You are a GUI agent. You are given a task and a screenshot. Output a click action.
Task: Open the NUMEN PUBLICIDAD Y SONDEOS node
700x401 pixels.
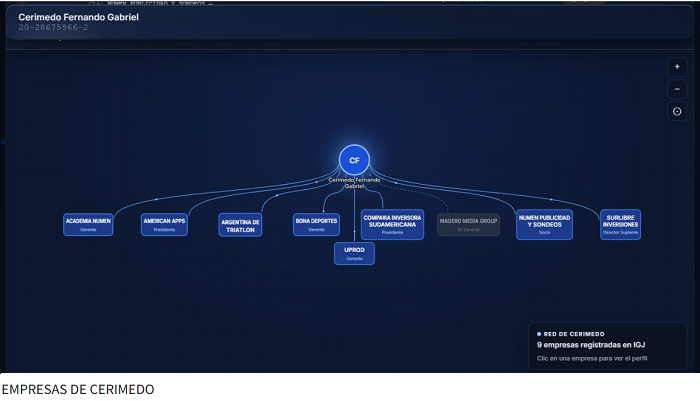pos(544,224)
